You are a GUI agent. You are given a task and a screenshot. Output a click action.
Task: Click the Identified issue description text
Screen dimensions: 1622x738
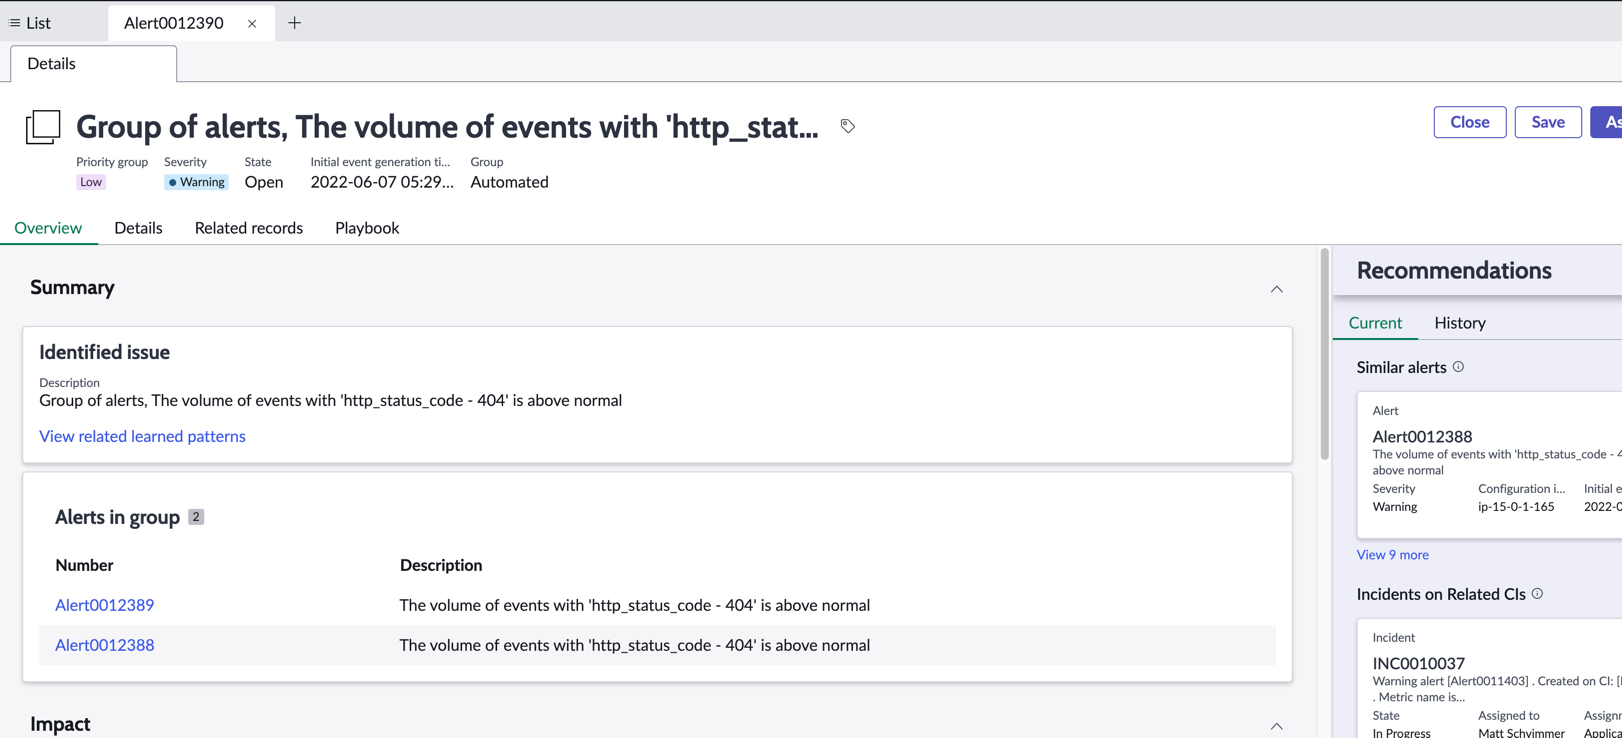[x=330, y=400]
